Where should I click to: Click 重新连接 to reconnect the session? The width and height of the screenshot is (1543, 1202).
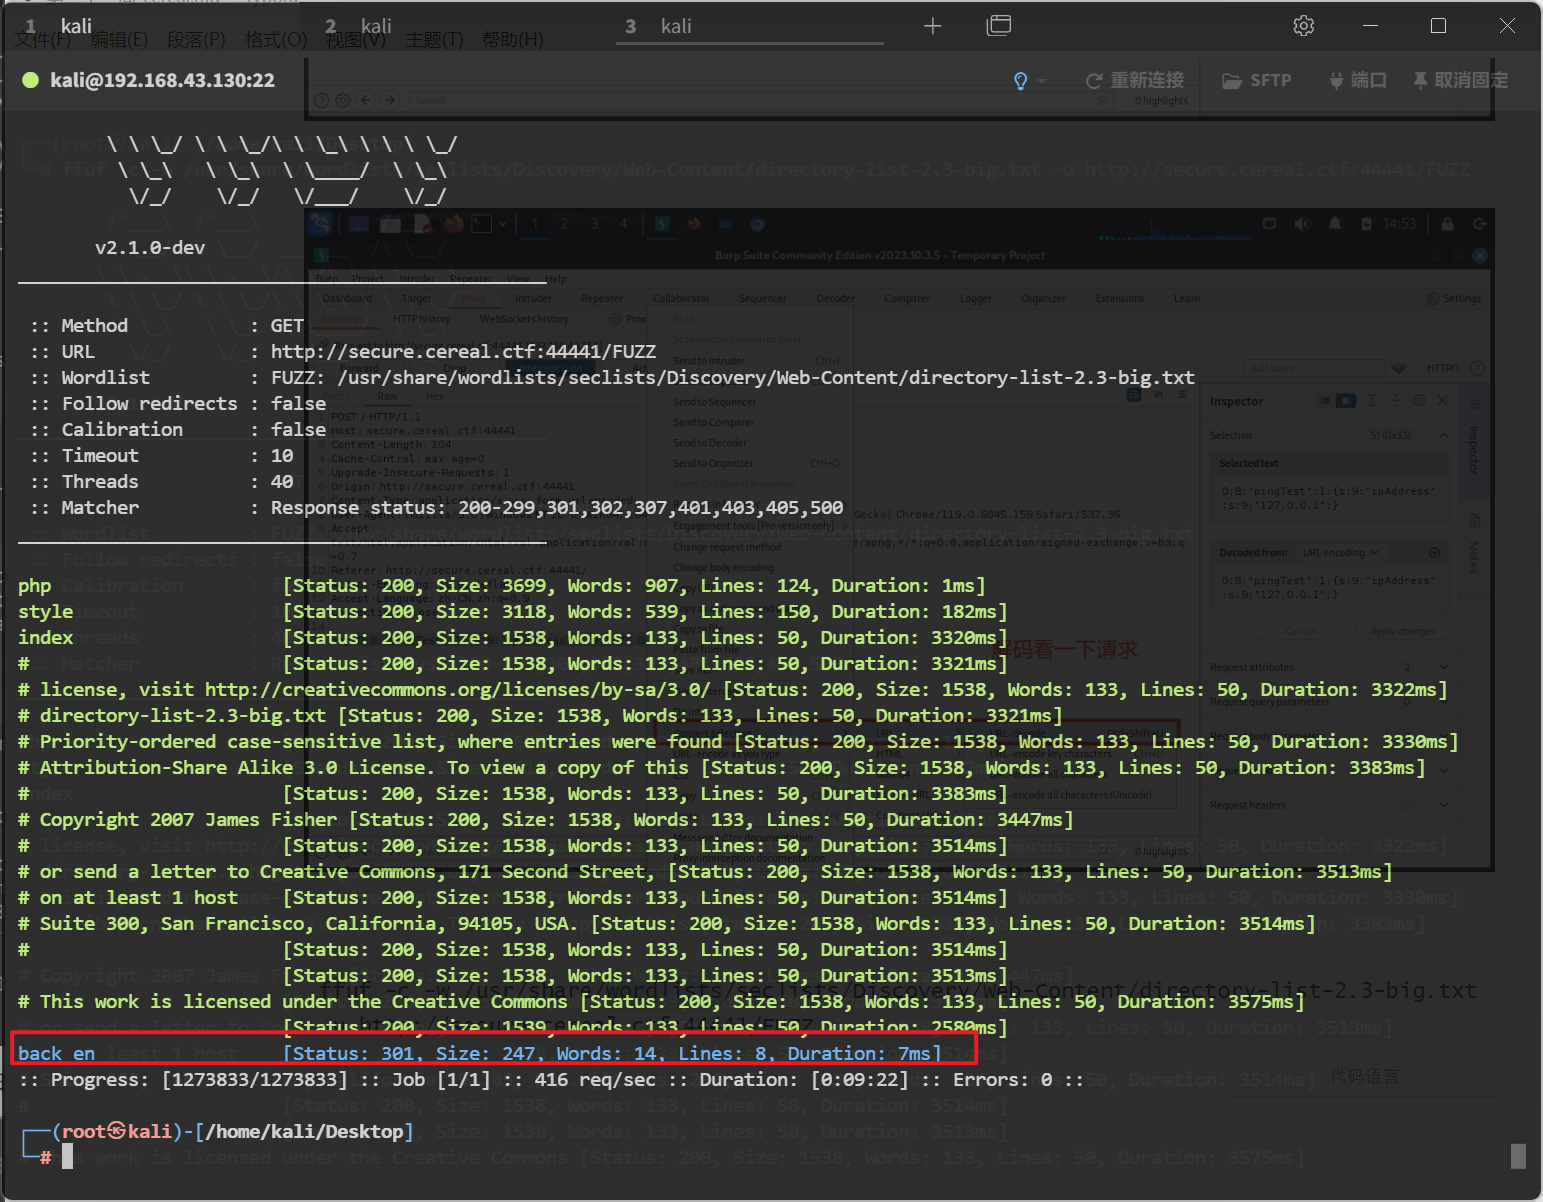pos(1135,80)
